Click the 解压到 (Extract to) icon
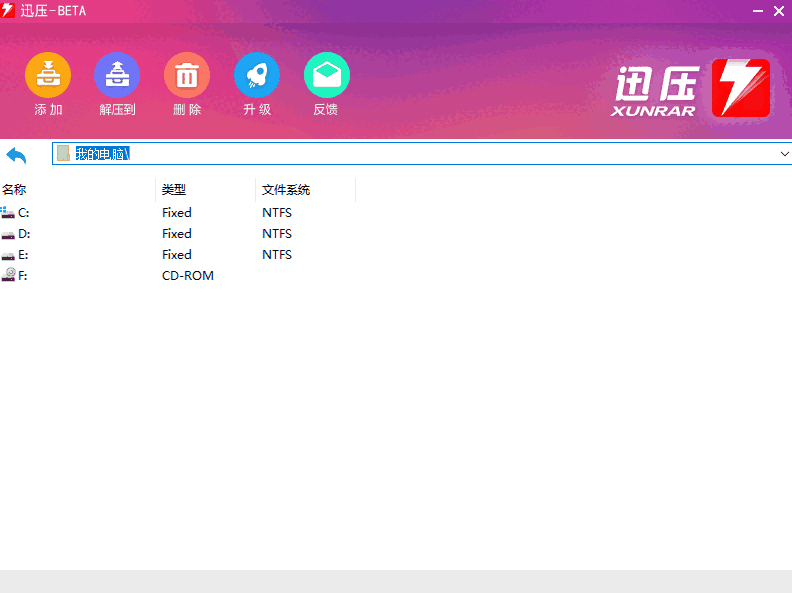This screenshot has width=792, height=593. (x=117, y=76)
